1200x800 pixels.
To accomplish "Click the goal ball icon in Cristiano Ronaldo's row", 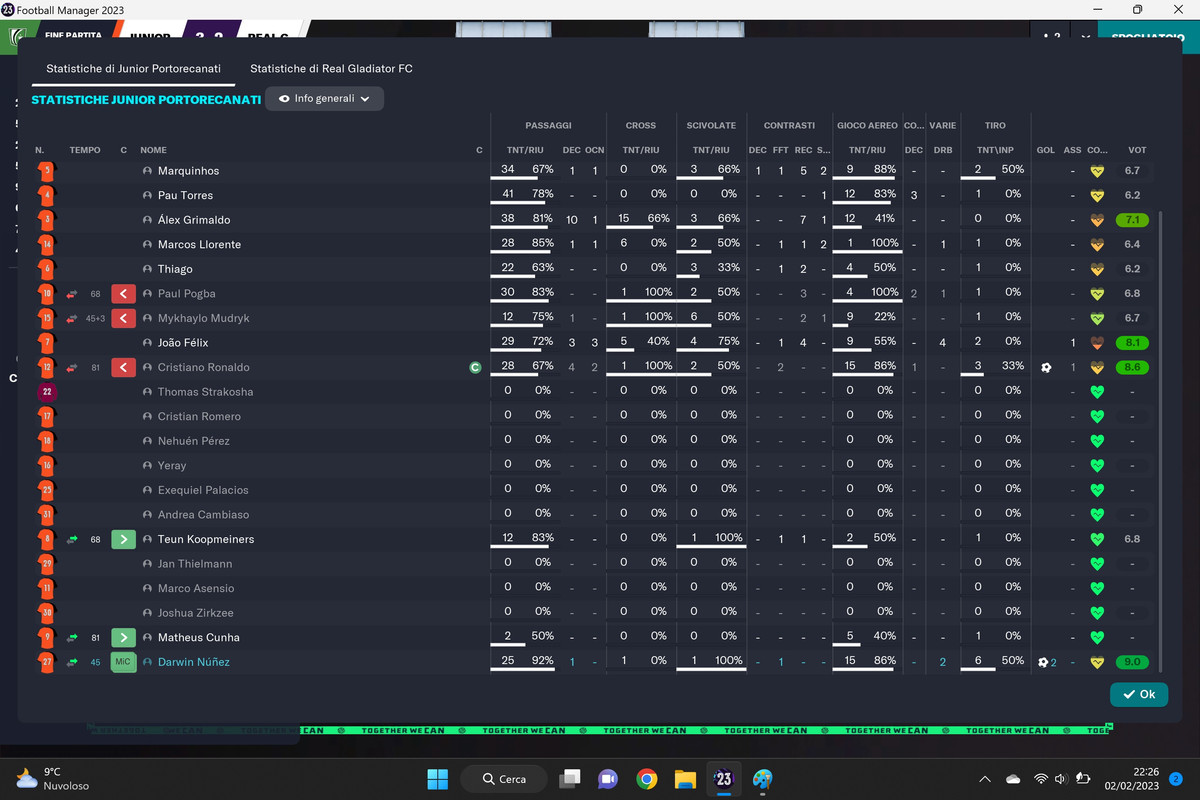I will tap(1046, 367).
